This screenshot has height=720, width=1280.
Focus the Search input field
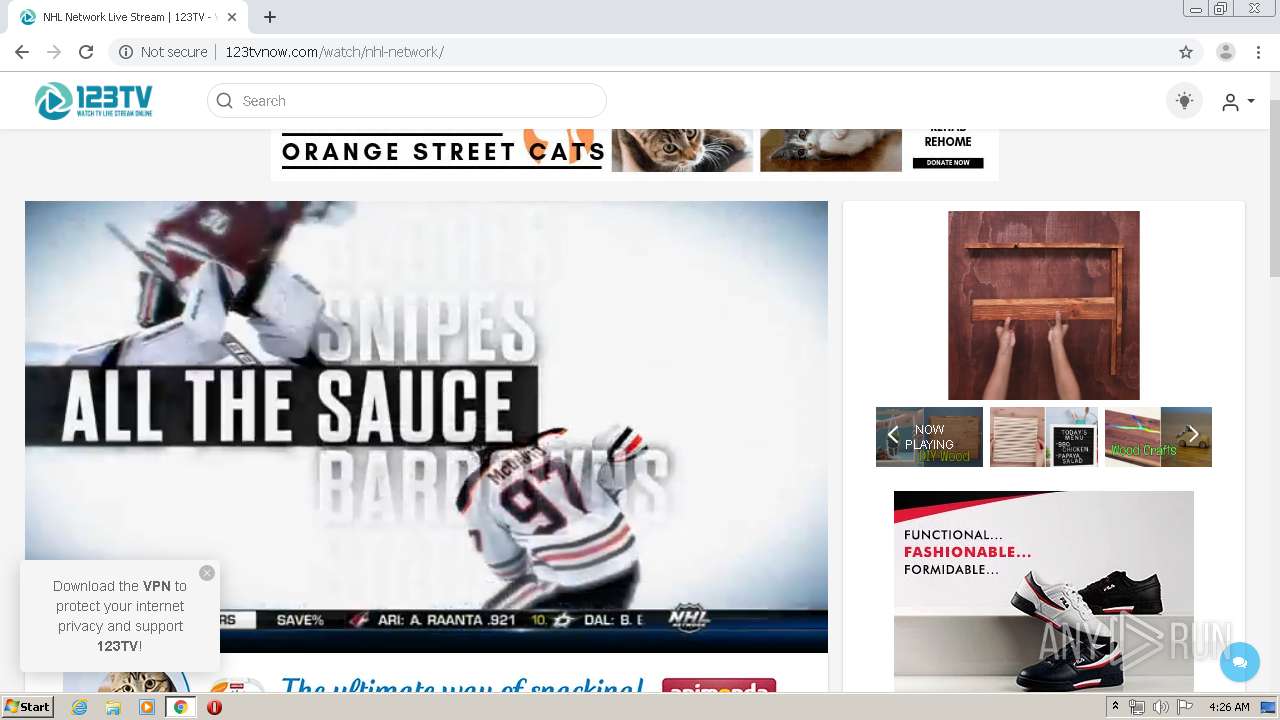click(x=407, y=101)
